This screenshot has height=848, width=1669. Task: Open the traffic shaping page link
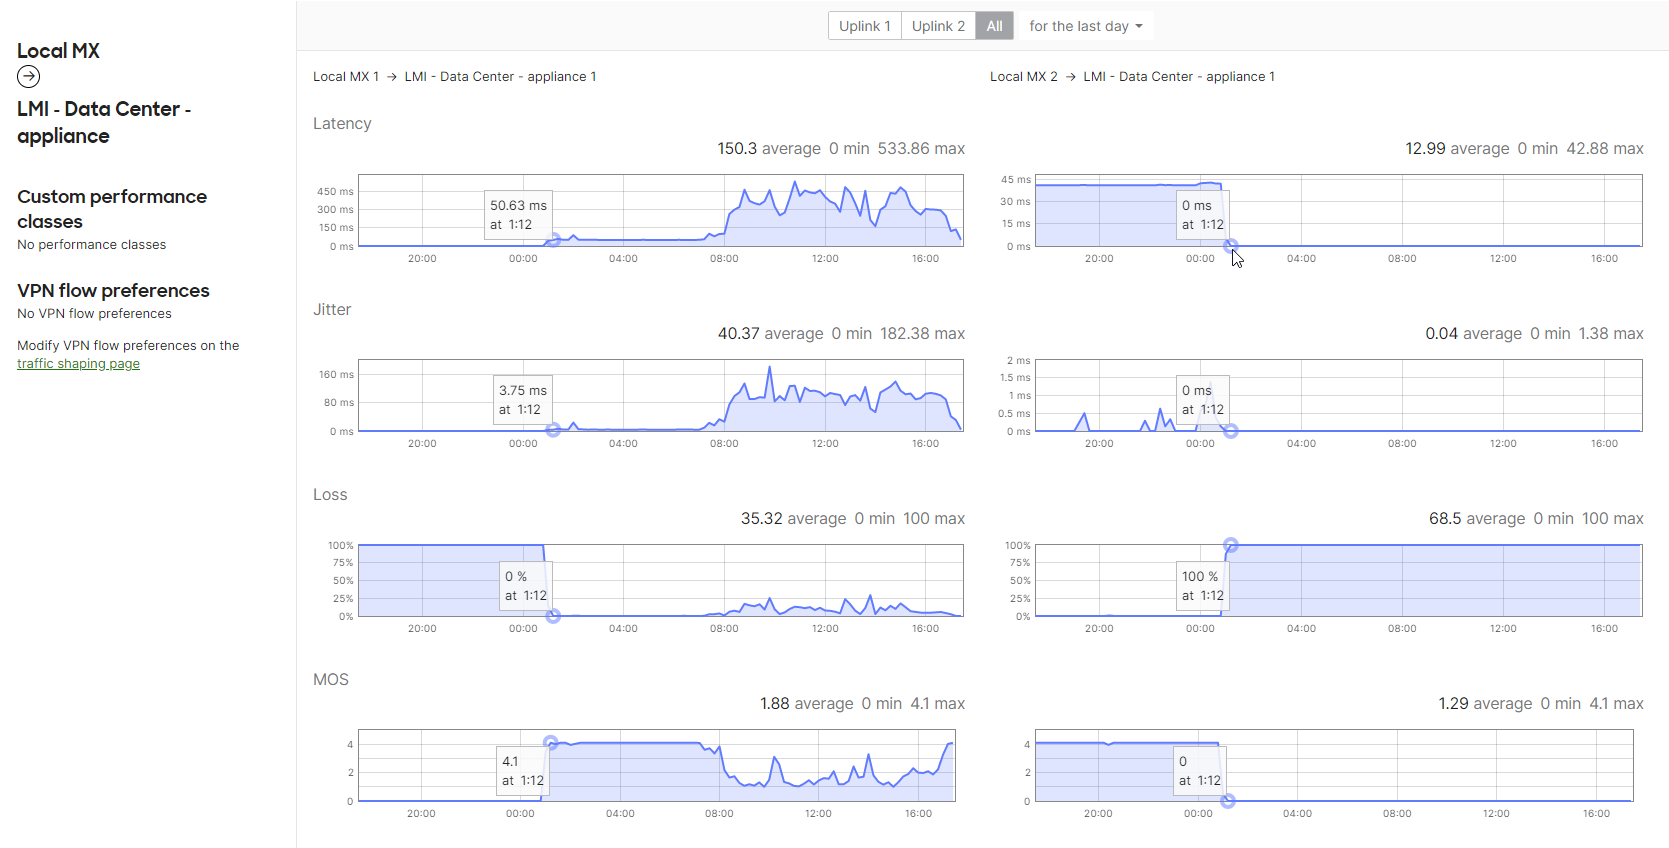coord(78,364)
